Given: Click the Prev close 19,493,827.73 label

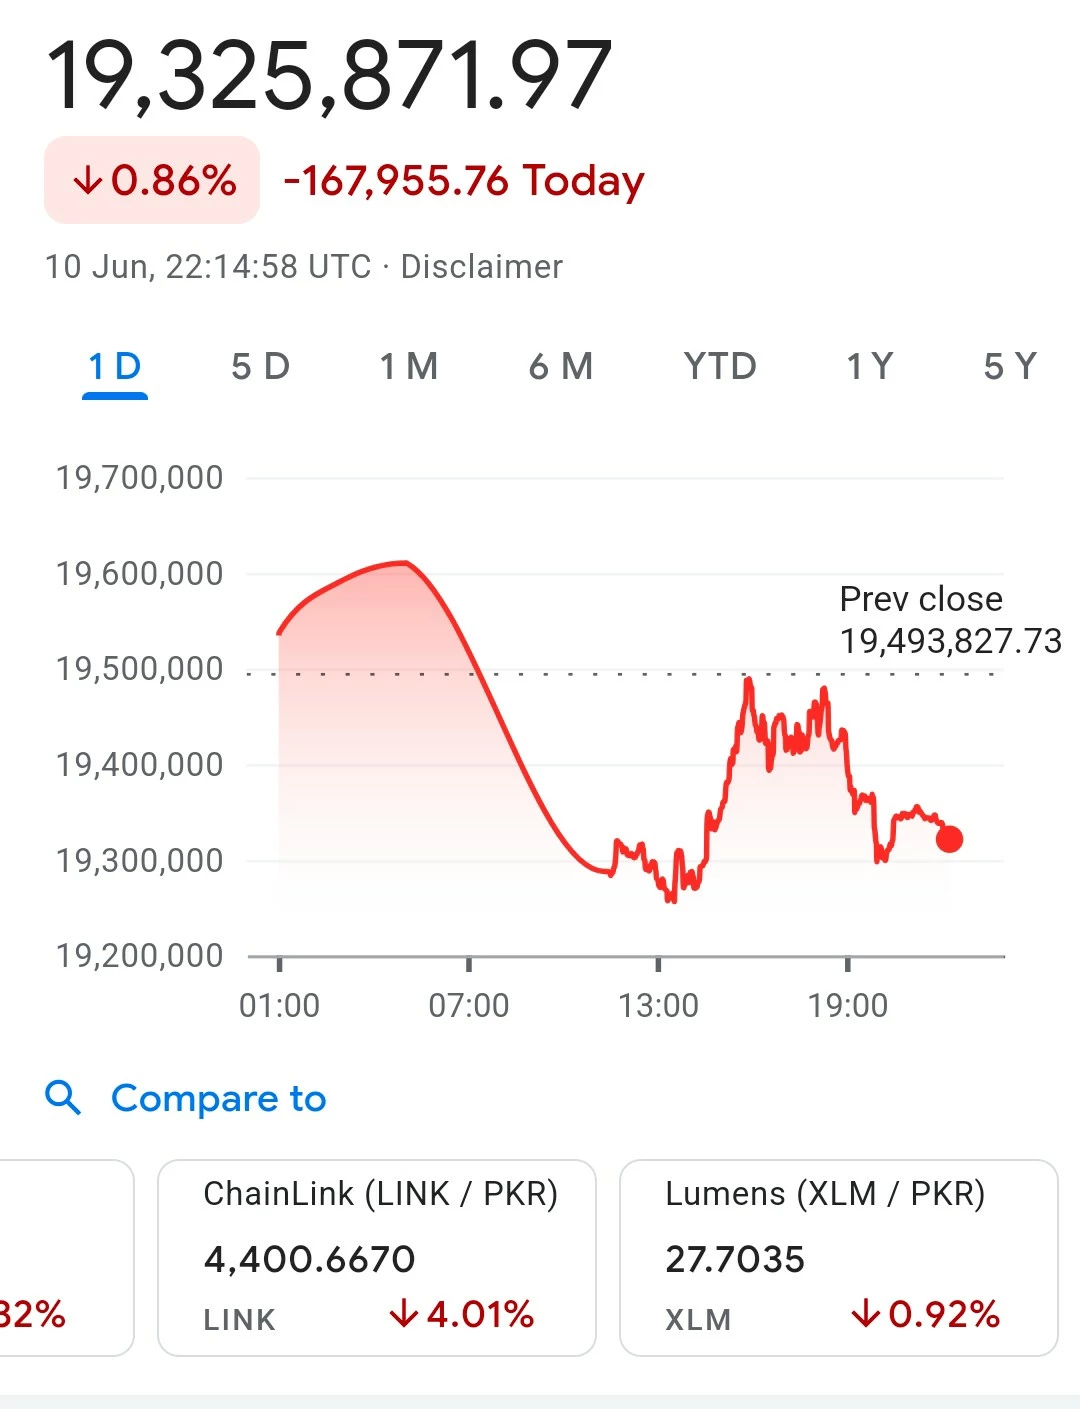Looking at the screenshot, I should 950,620.
